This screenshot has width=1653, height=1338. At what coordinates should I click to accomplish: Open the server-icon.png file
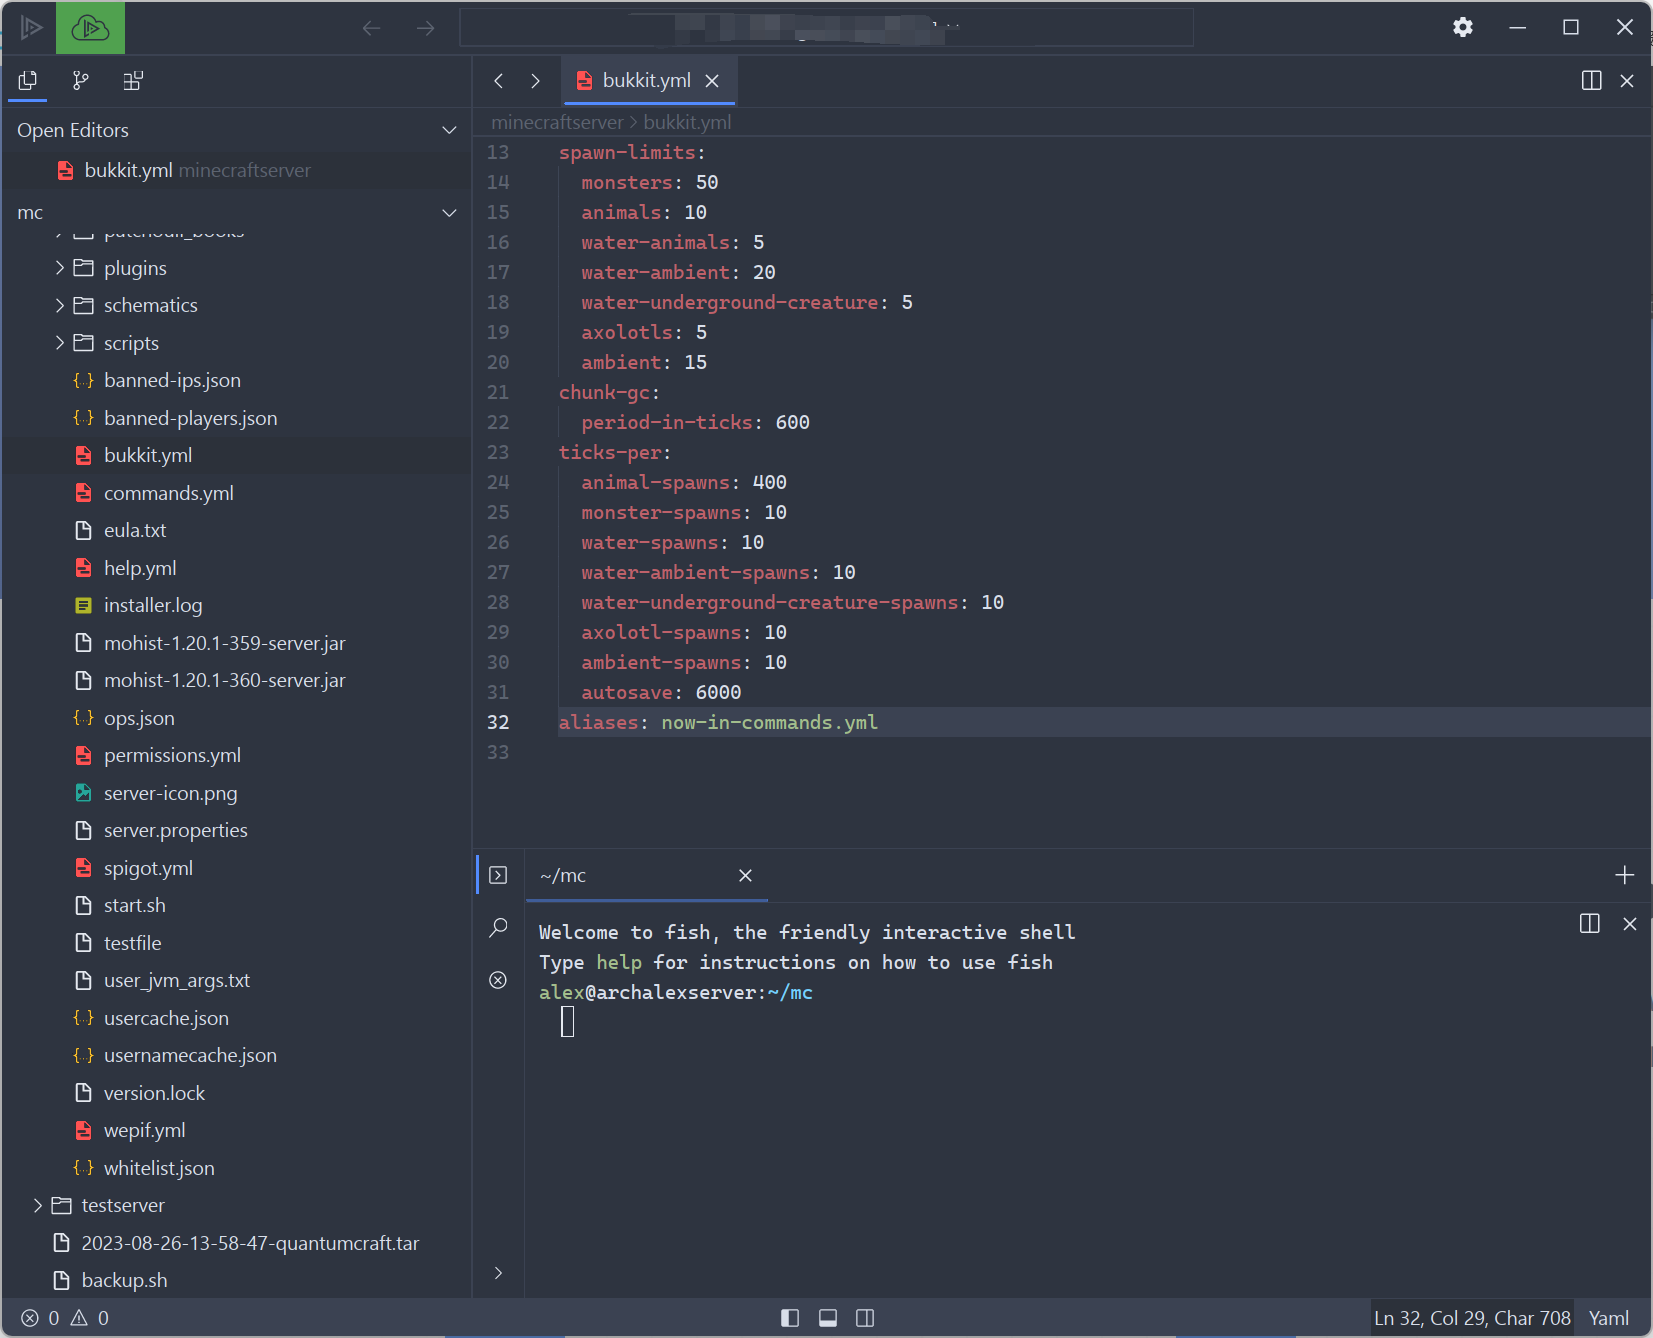click(170, 792)
